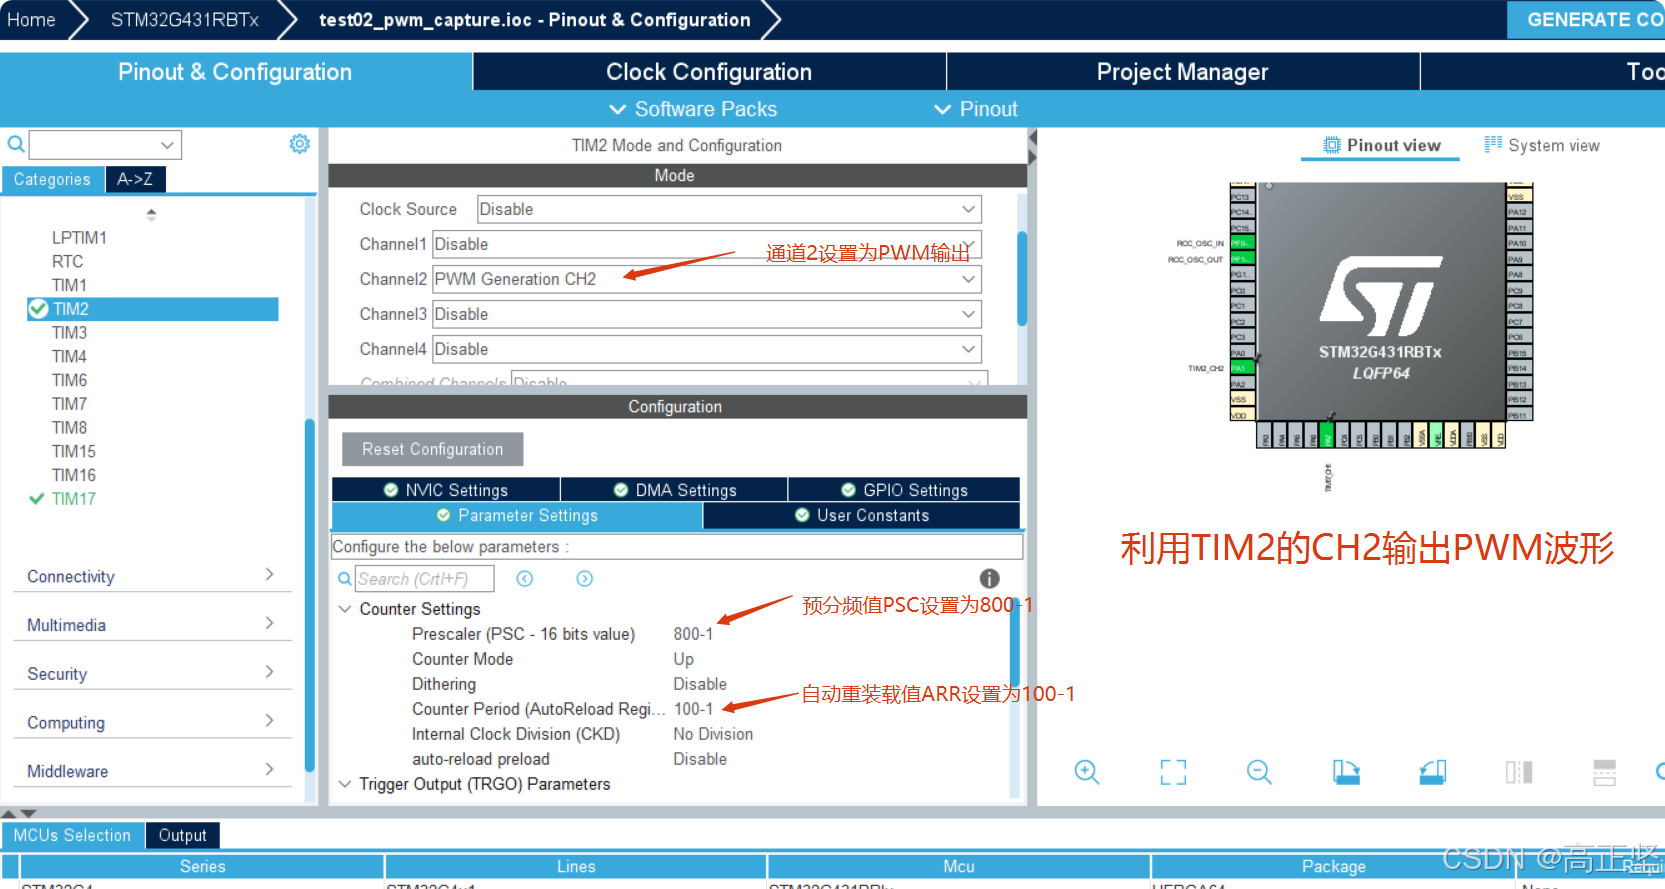Collapse the Counter Settings group
Screen dimensions: 1665x889
tap(345, 609)
